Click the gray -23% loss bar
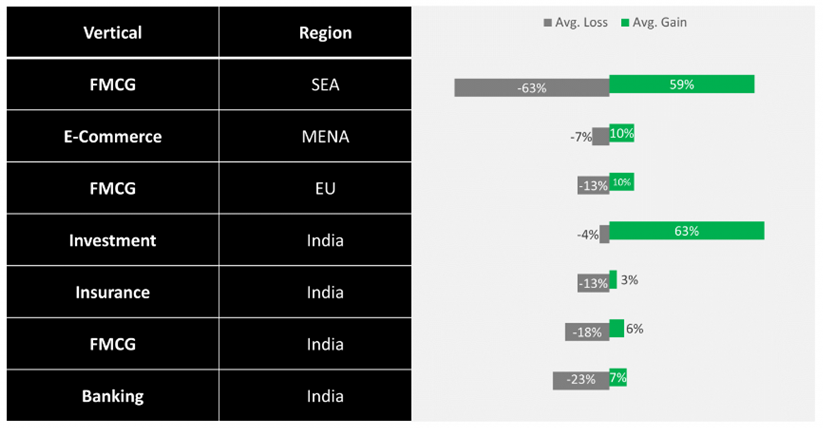 pyautogui.click(x=581, y=380)
